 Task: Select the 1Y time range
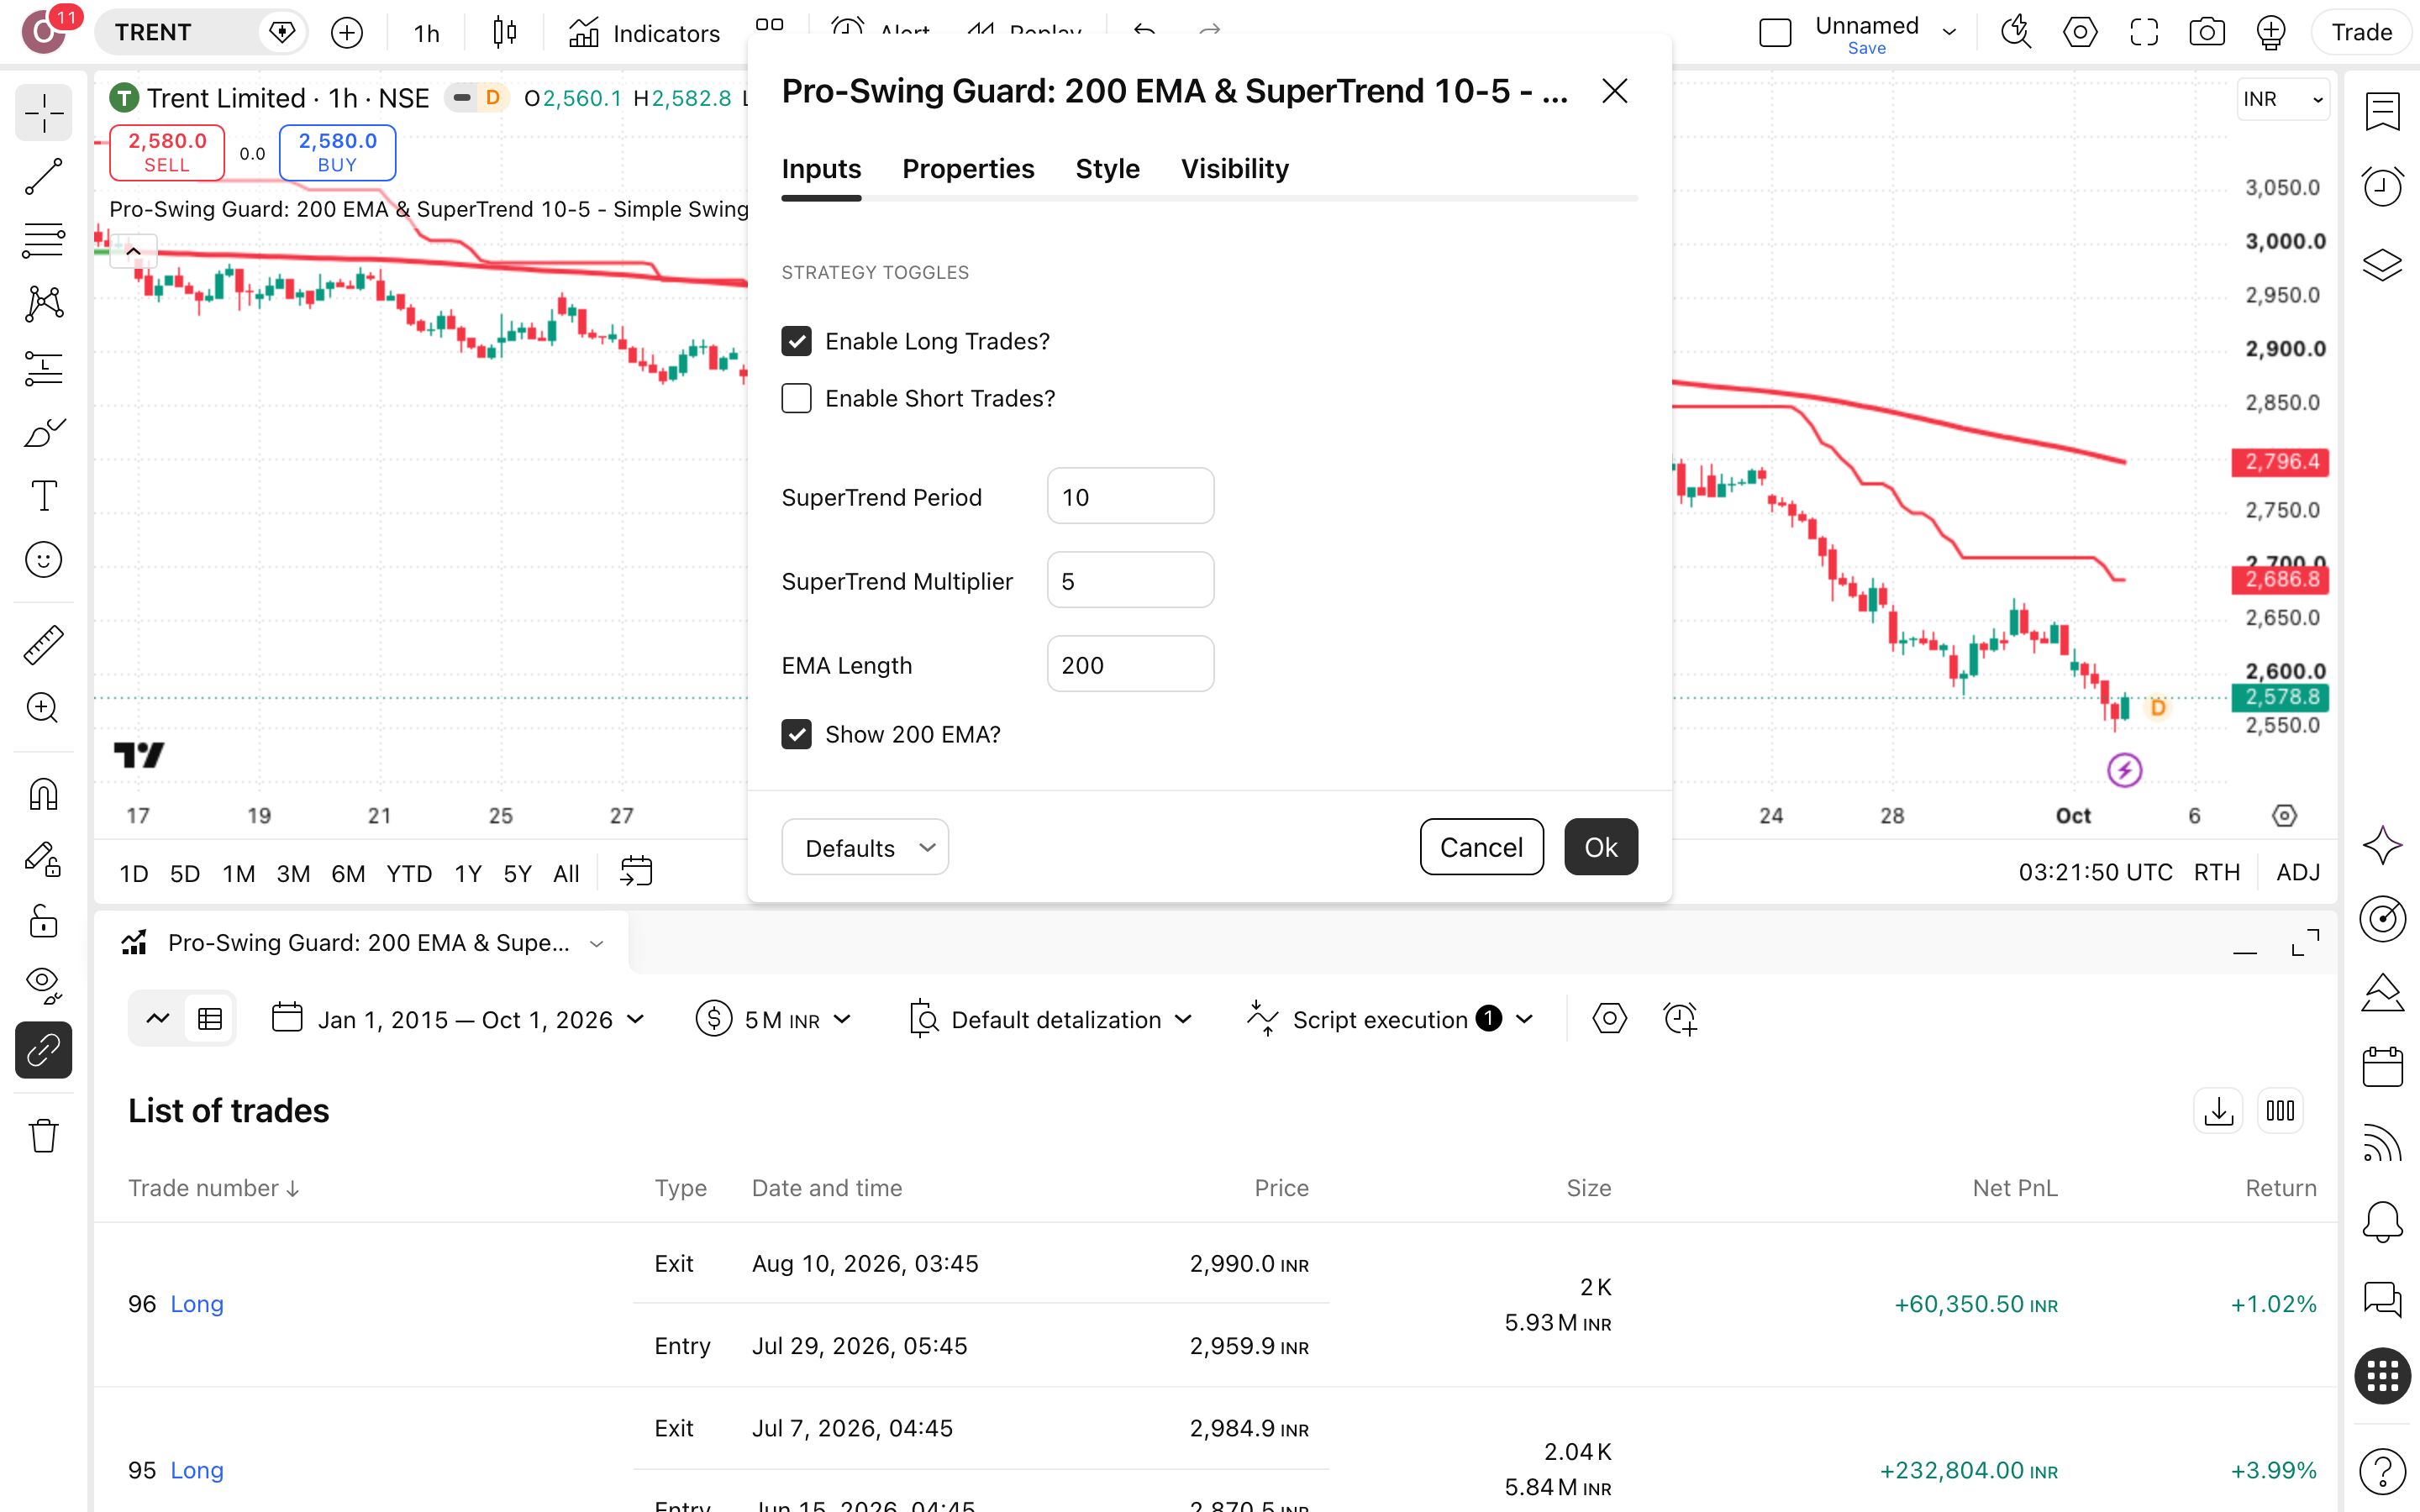pos(468,873)
